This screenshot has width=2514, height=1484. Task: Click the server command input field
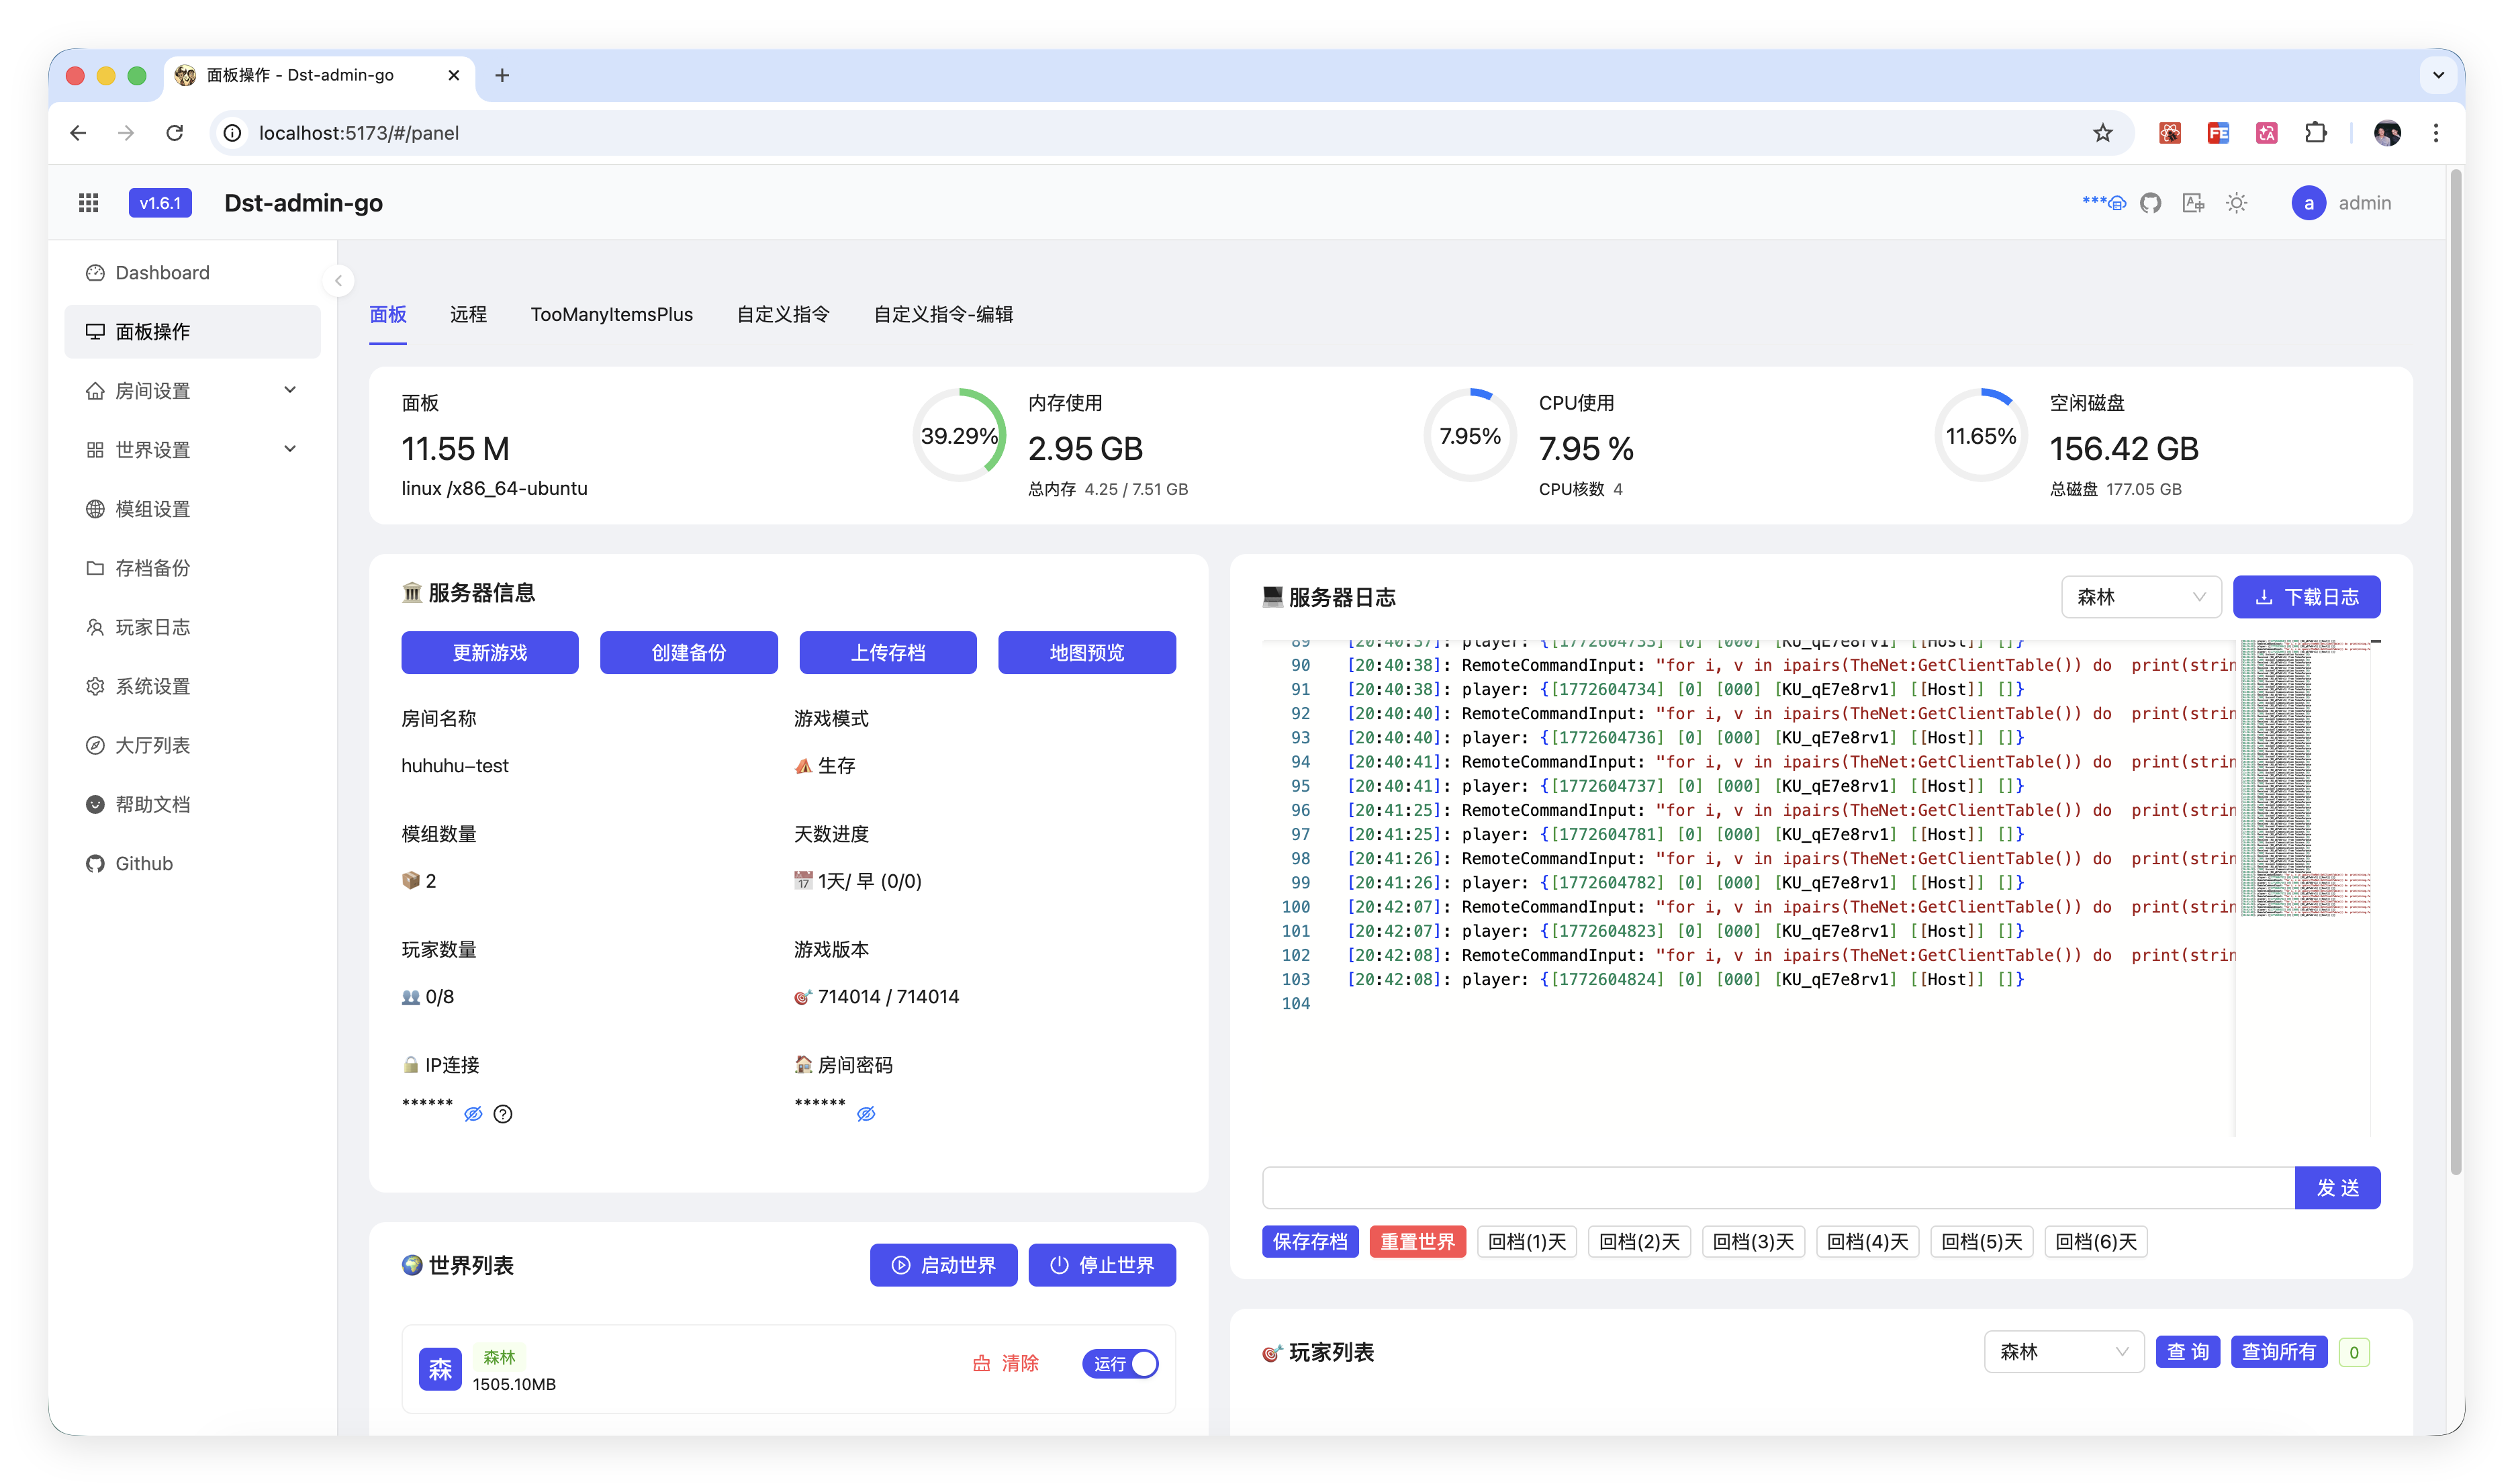pos(1778,1188)
